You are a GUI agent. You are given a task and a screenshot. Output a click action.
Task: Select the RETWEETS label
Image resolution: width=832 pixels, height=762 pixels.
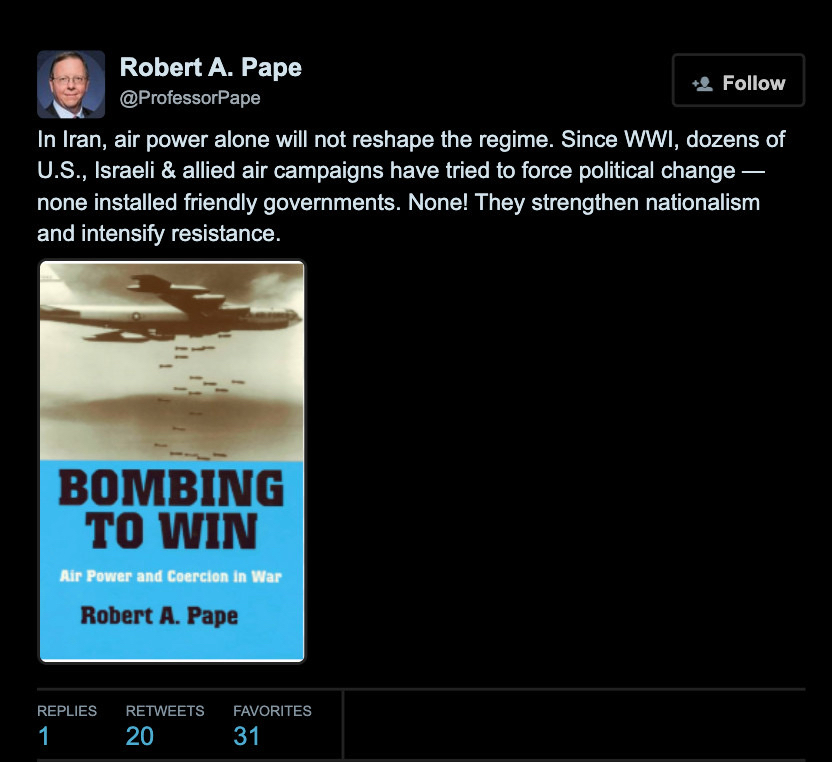[165, 711]
